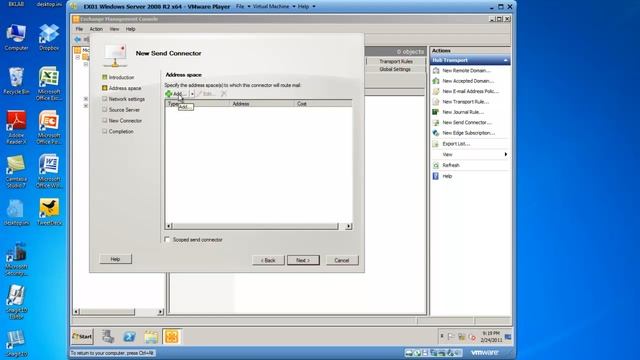Click Export List action
640x360 pixels.
click(x=456, y=144)
